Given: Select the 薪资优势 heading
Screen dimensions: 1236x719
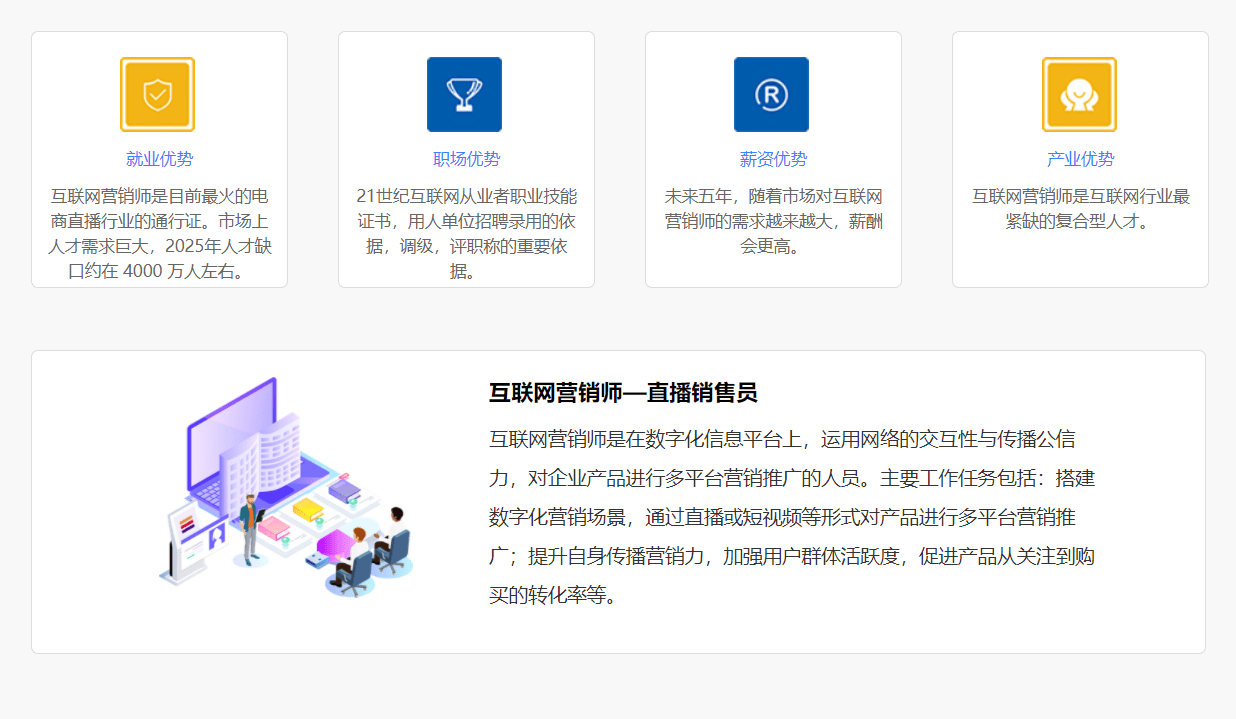Looking at the screenshot, I should pyautogui.click(x=773, y=159).
